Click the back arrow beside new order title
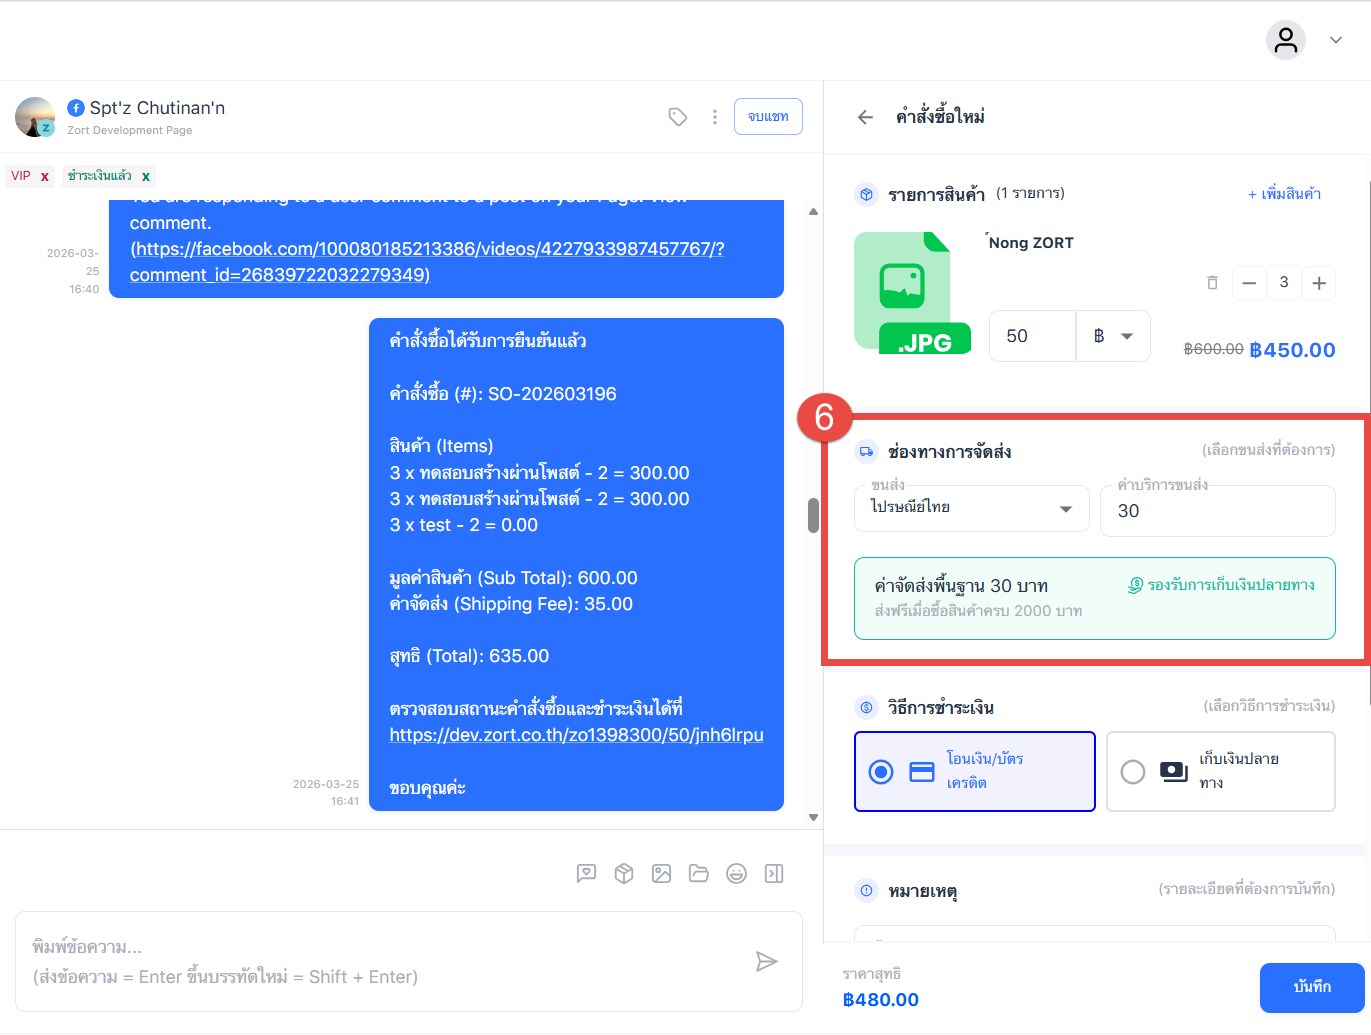Screen dimensions: 1371x1035 865,117
